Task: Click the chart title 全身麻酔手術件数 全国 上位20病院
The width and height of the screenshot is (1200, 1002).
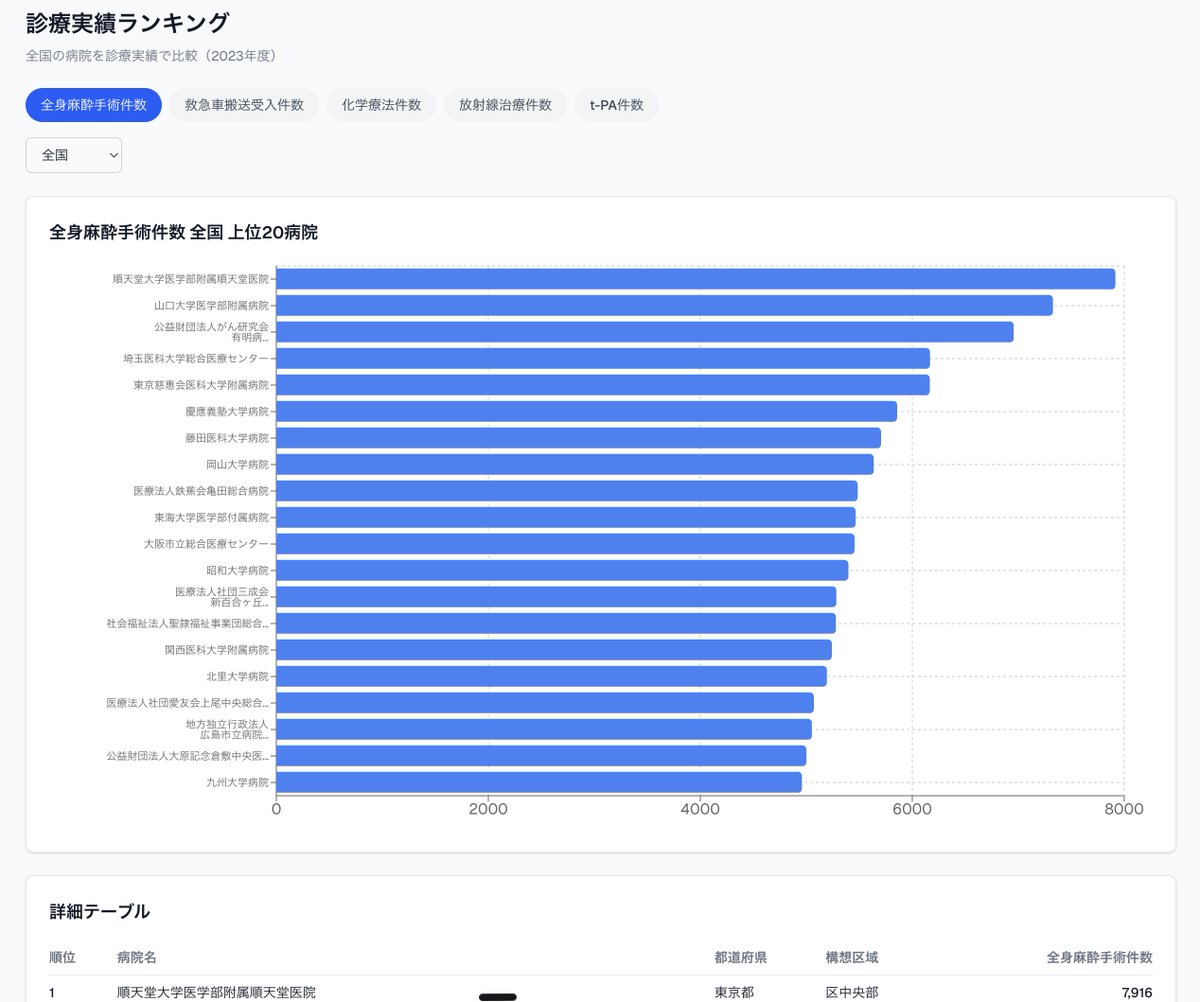Action: click(x=184, y=233)
